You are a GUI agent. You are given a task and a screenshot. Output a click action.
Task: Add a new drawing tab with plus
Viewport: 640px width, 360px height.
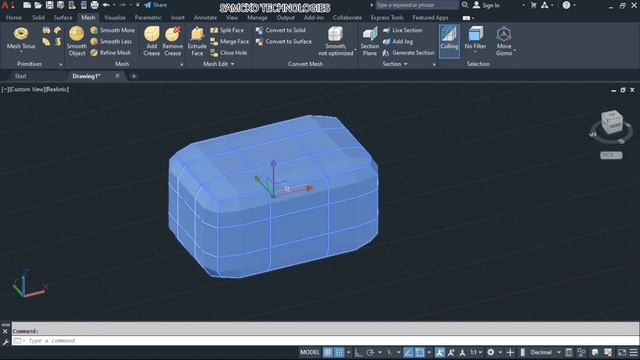pyautogui.click(x=134, y=76)
